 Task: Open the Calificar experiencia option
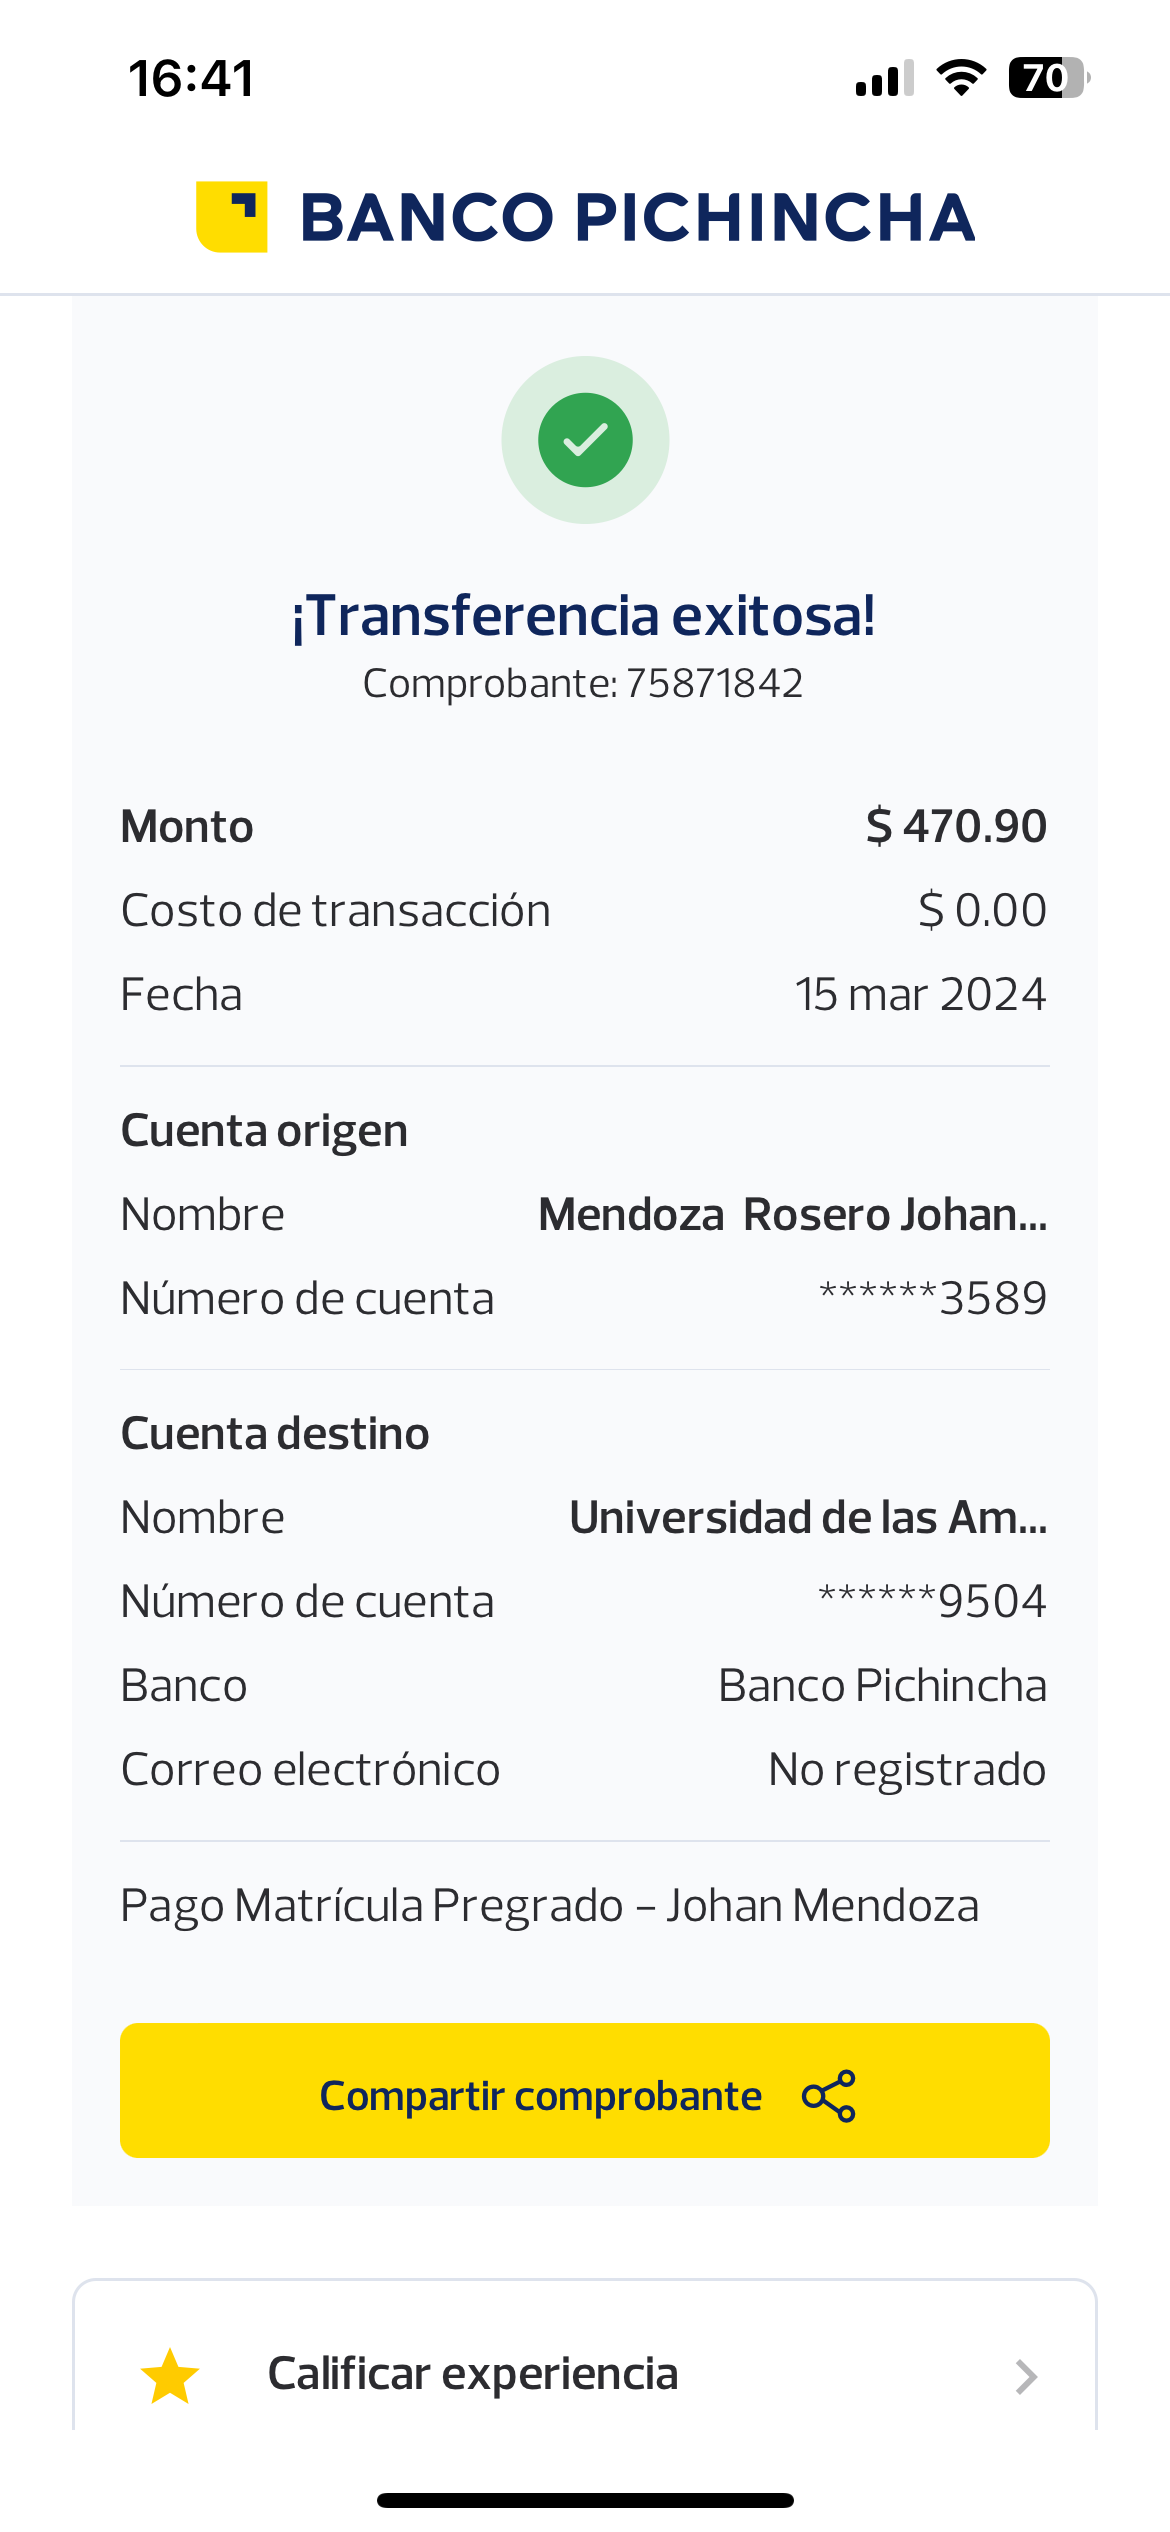point(473,2374)
